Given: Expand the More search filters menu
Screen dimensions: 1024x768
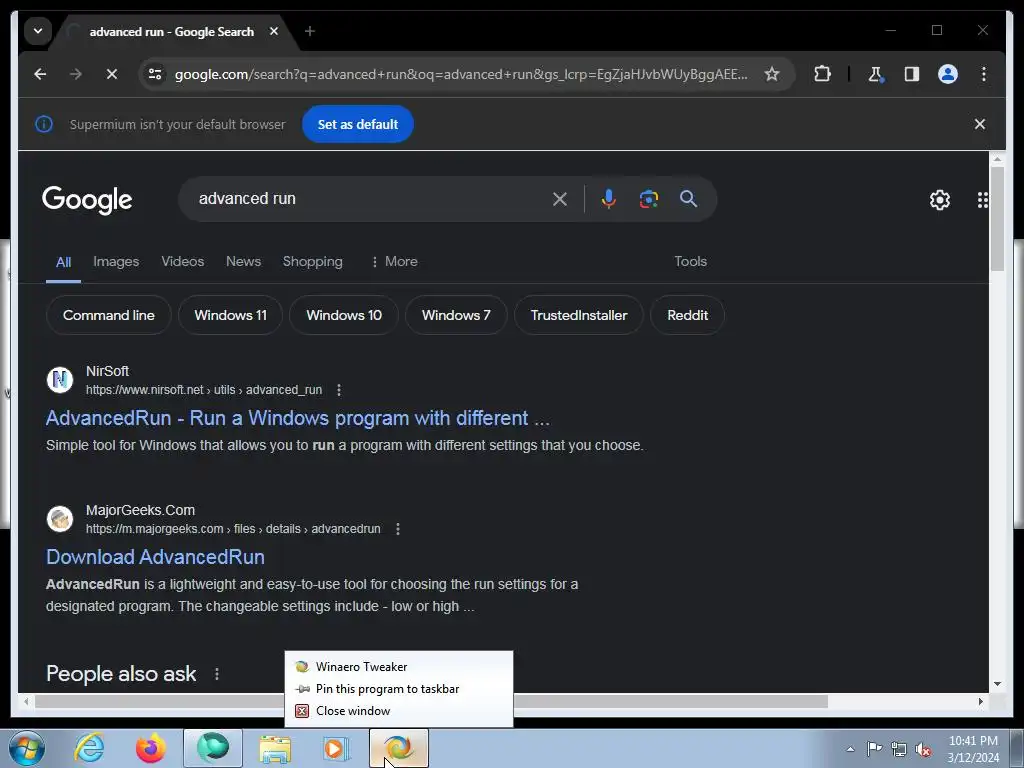Looking at the screenshot, I should (x=394, y=262).
